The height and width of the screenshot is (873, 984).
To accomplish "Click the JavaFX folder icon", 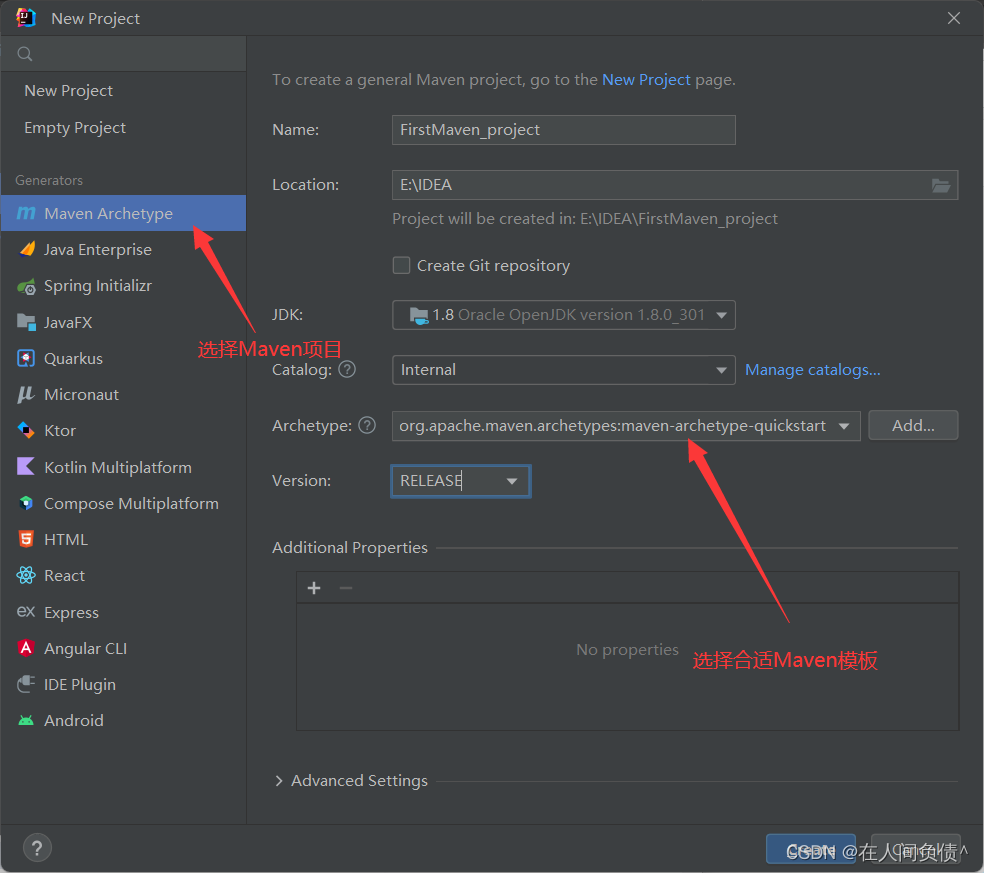I will click(x=26, y=322).
